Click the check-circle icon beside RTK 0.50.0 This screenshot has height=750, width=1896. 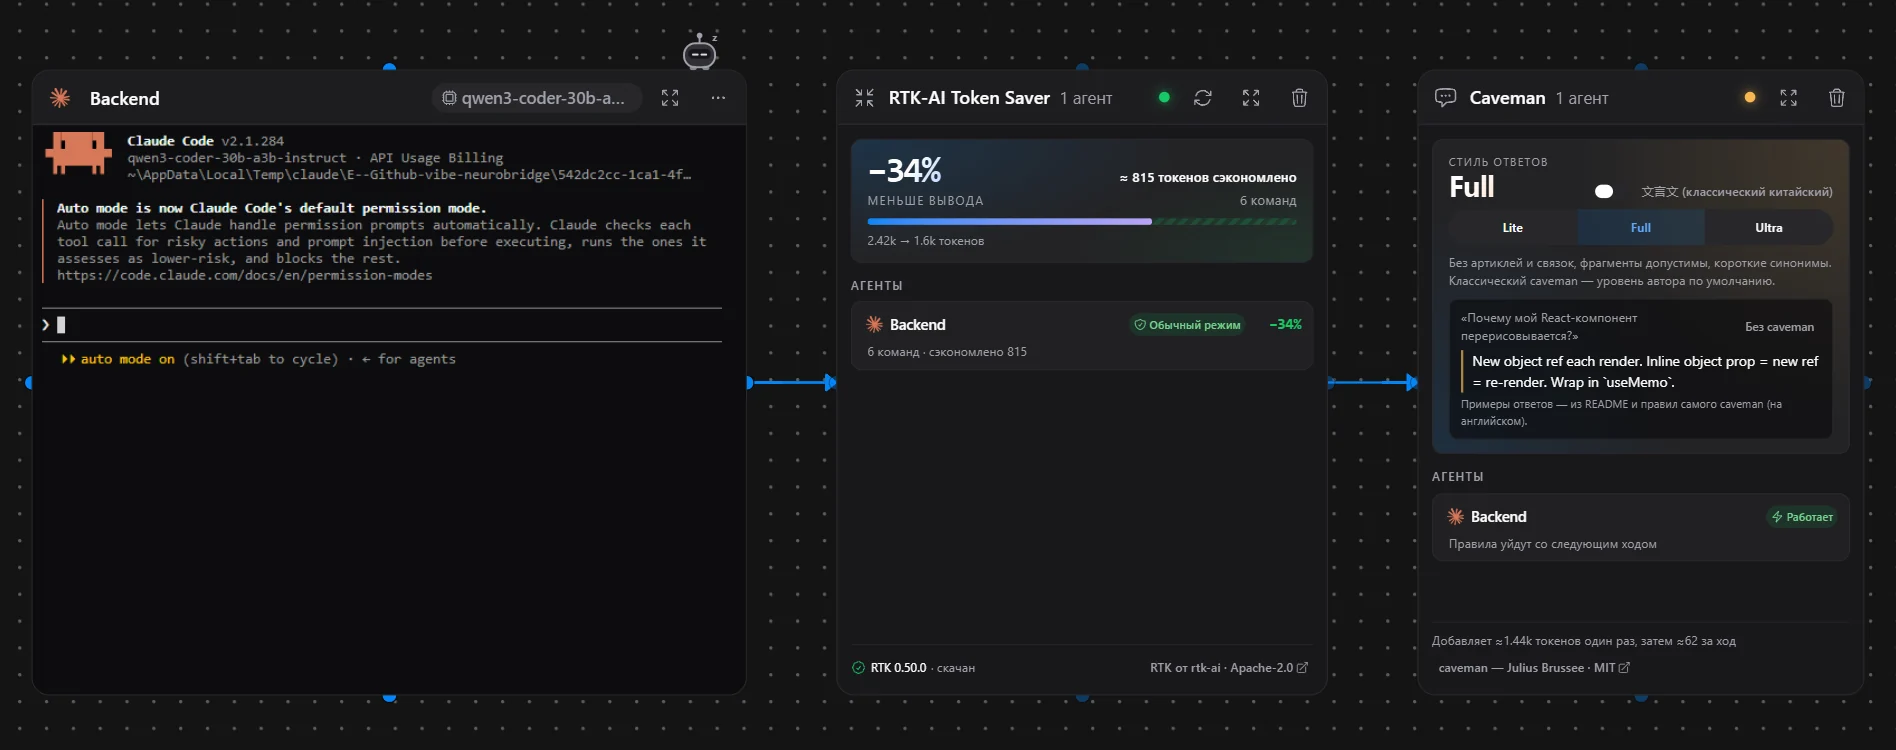pyautogui.click(x=858, y=668)
